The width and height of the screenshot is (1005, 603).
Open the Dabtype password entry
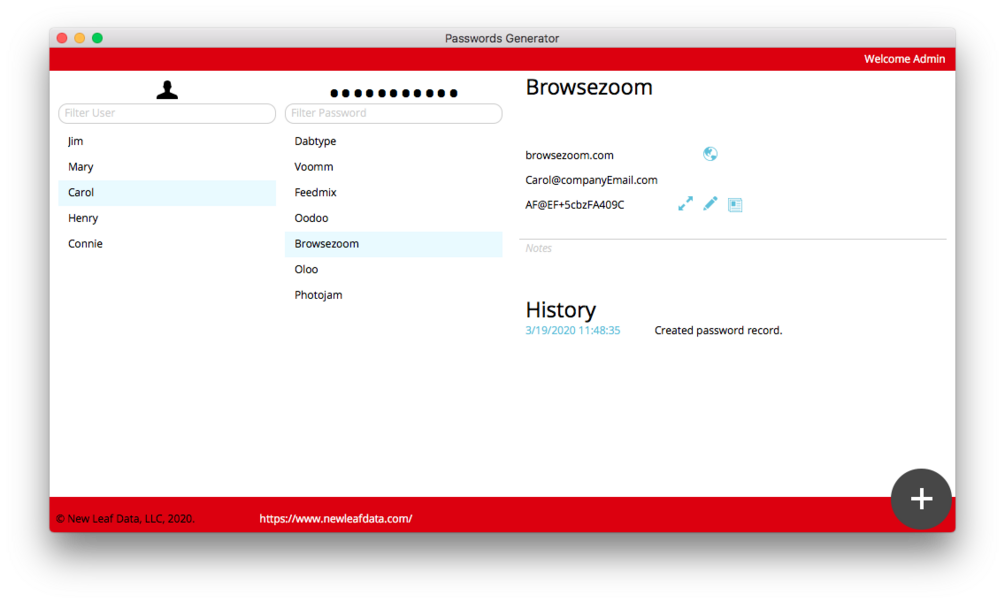[x=394, y=141]
